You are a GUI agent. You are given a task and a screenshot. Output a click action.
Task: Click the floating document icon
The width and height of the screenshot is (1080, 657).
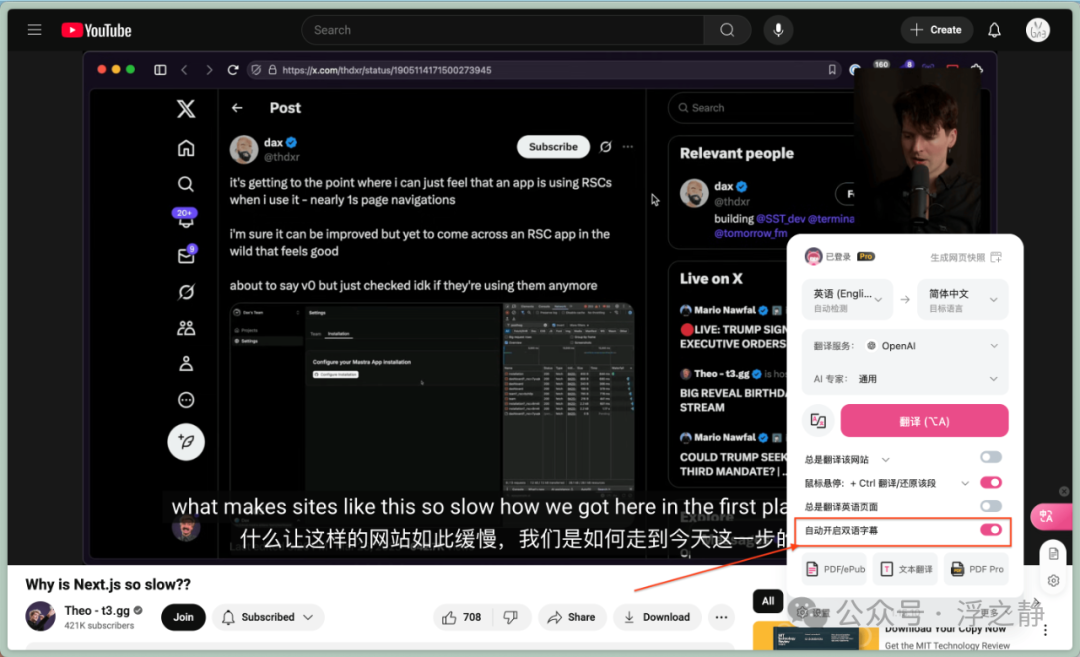(x=1053, y=554)
